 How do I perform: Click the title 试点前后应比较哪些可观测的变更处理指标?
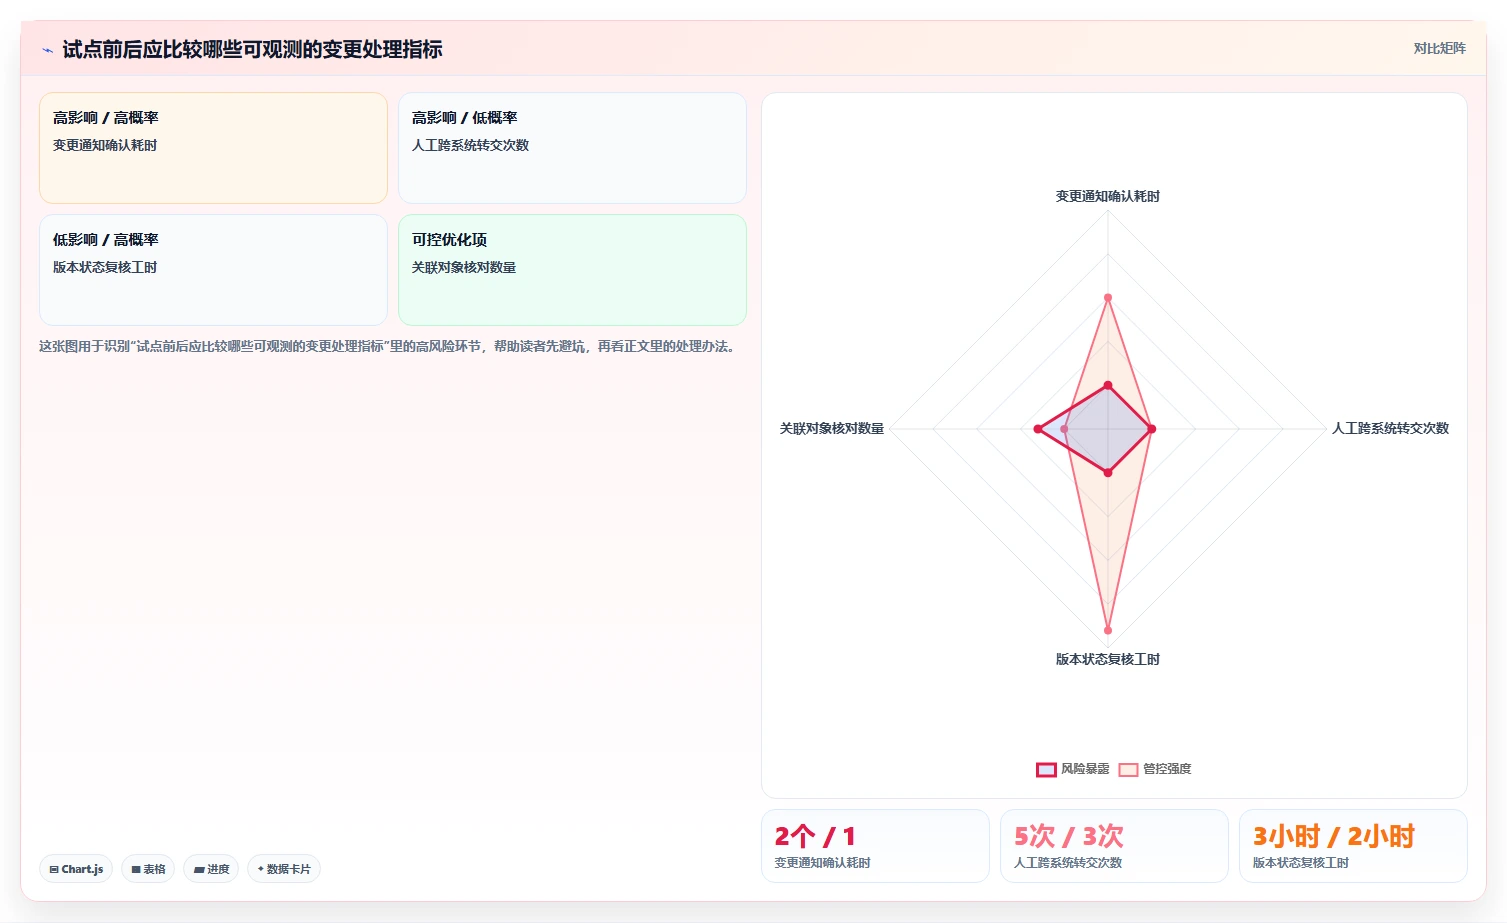tap(252, 49)
